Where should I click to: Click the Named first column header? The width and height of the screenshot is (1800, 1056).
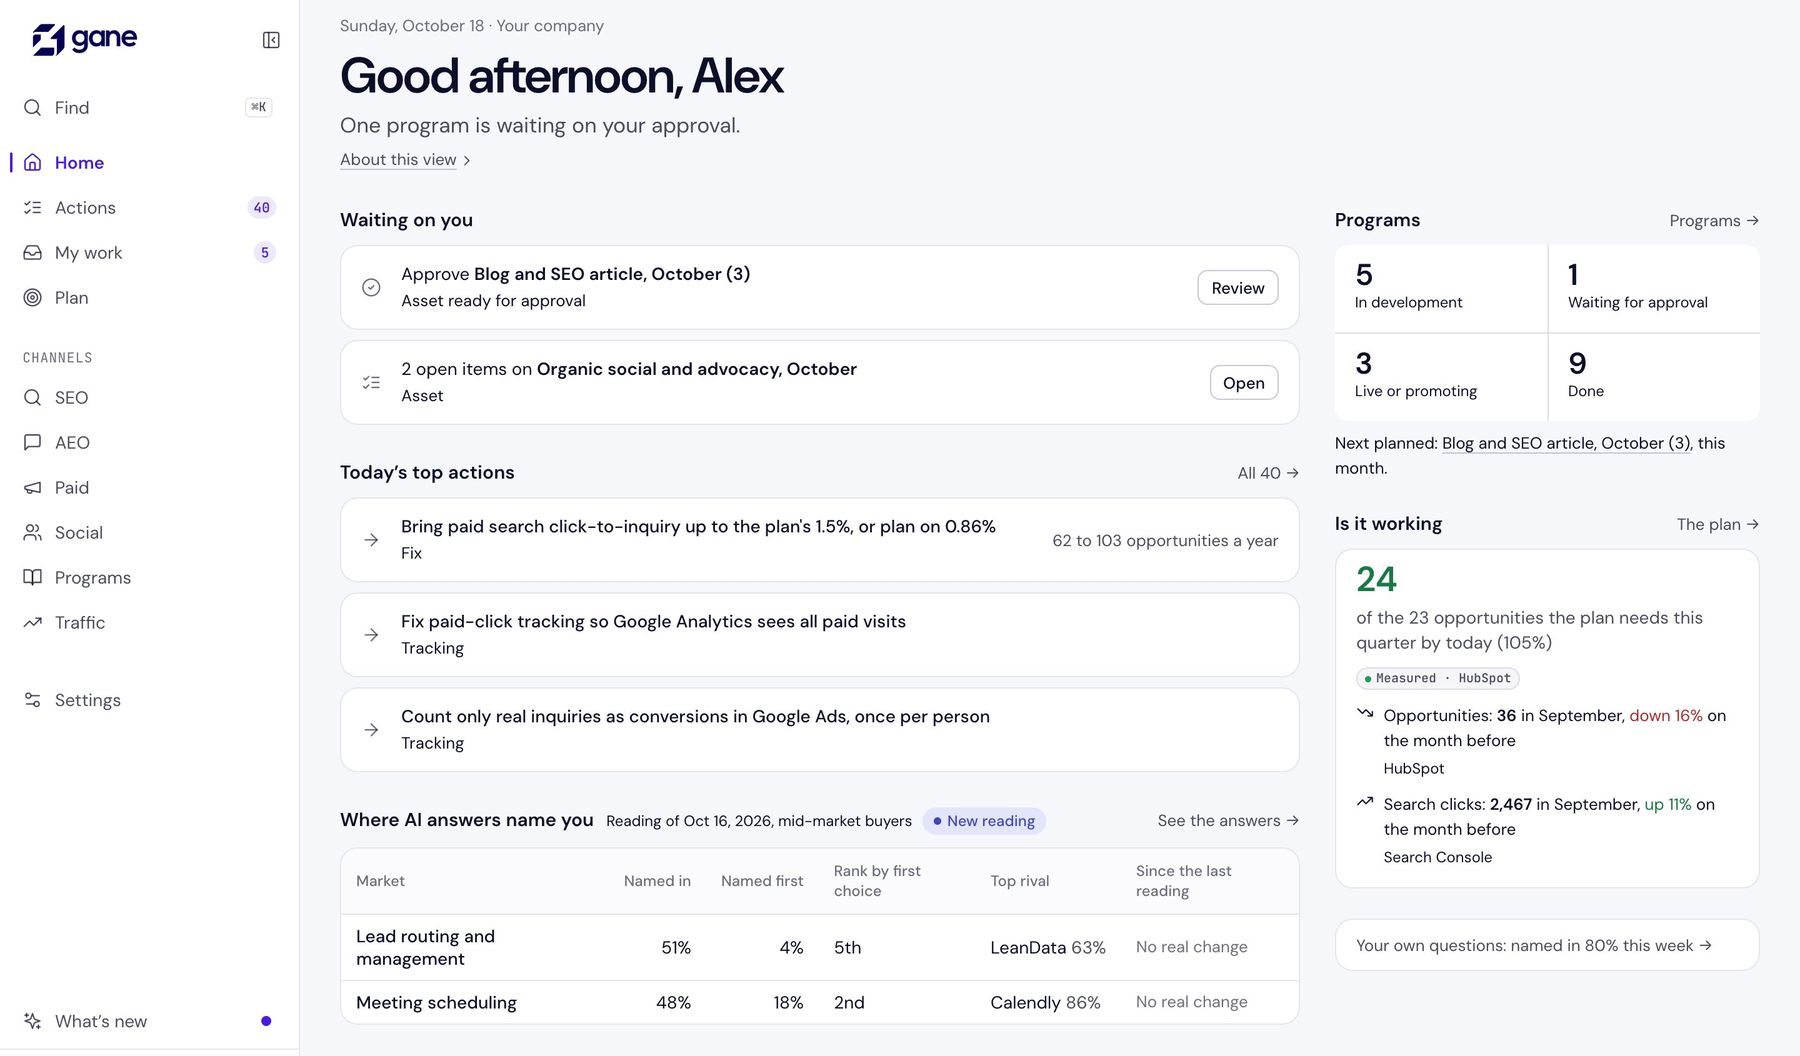click(762, 881)
